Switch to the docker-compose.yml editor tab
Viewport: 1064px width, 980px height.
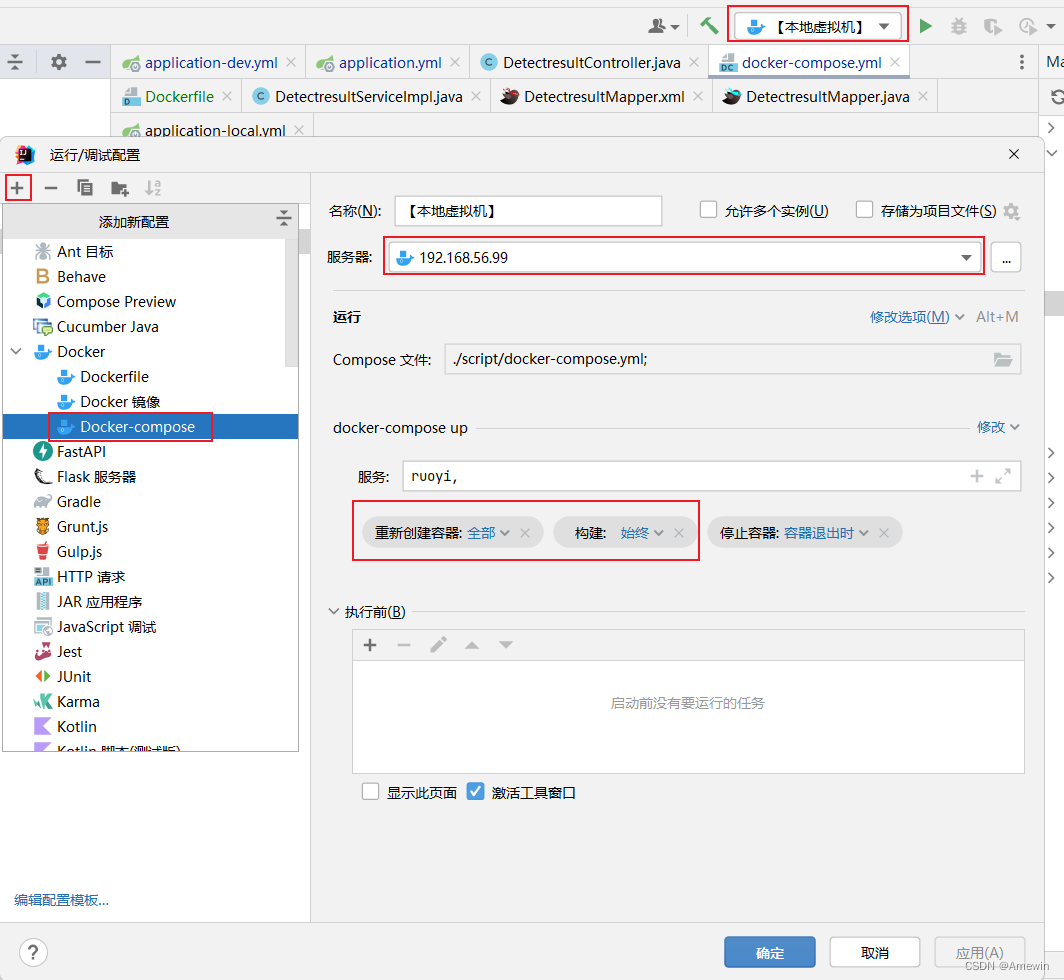click(x=807, y=62)
